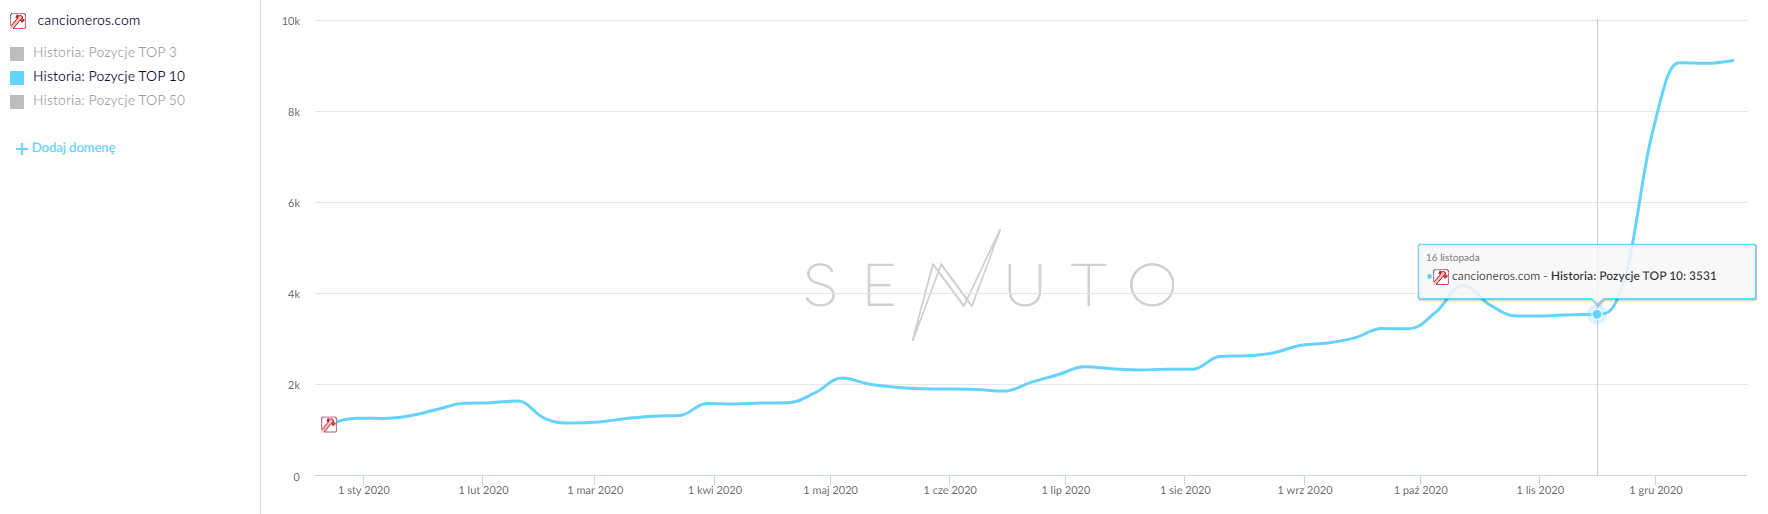Click the favicon marker at chart line start

[x=329, y=425]
